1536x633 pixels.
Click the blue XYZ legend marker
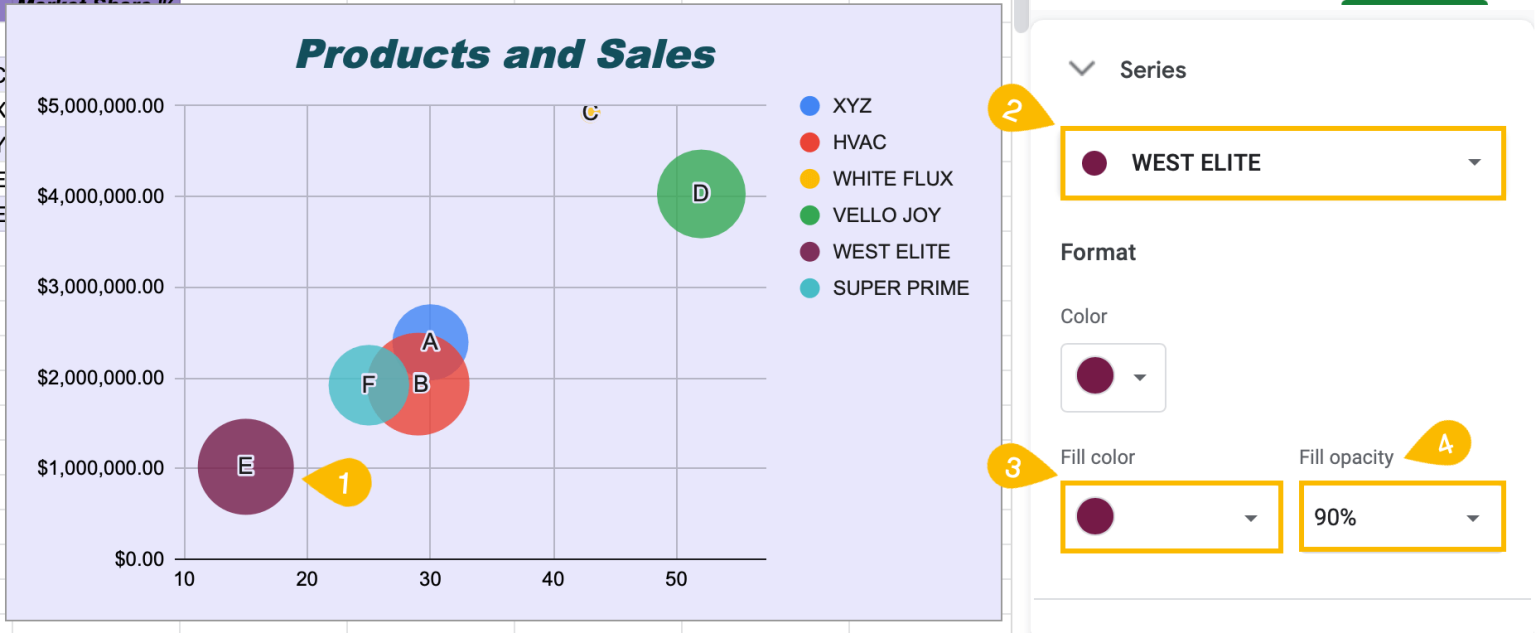pyautogui.click(x=810, y=105)
